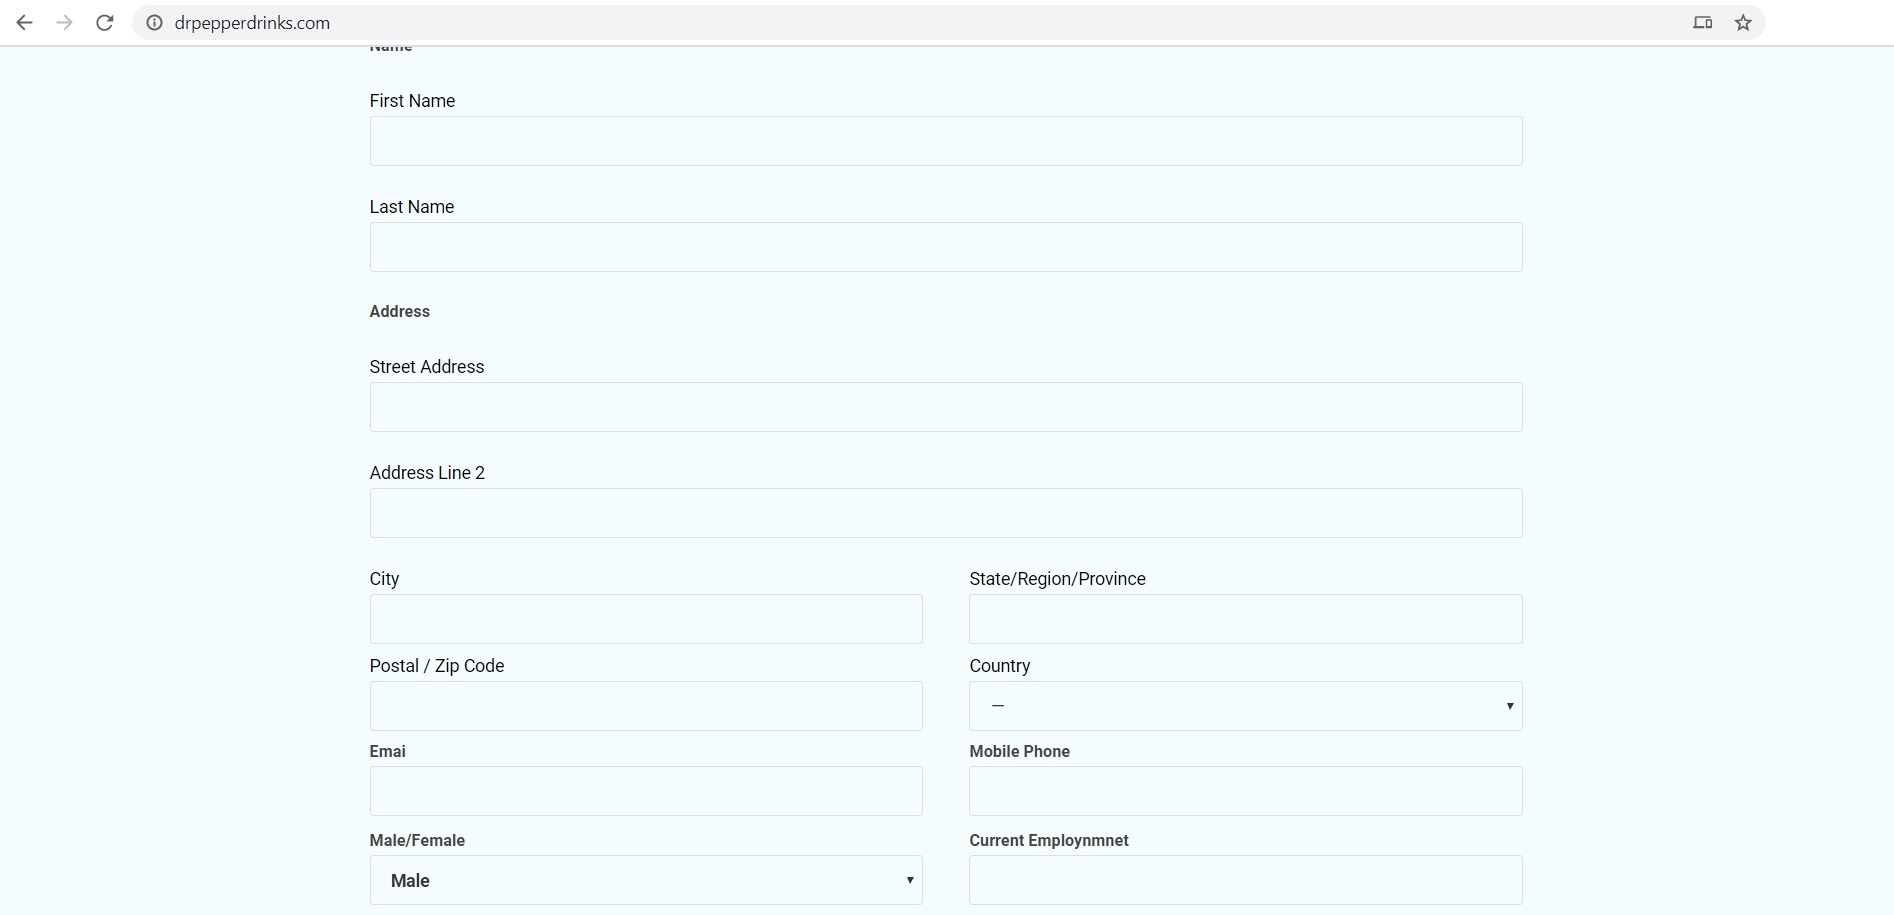
Task: Click the Postal / Zip Code label
Action: pos(437,666)
